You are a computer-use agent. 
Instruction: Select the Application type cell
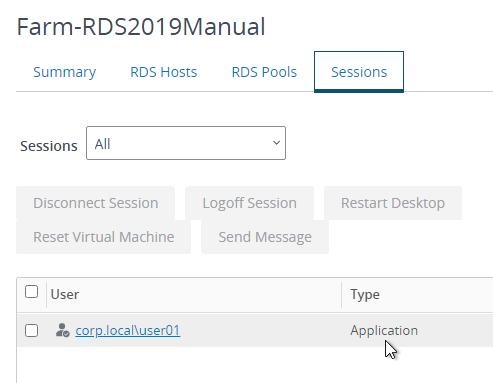(384, 331)
